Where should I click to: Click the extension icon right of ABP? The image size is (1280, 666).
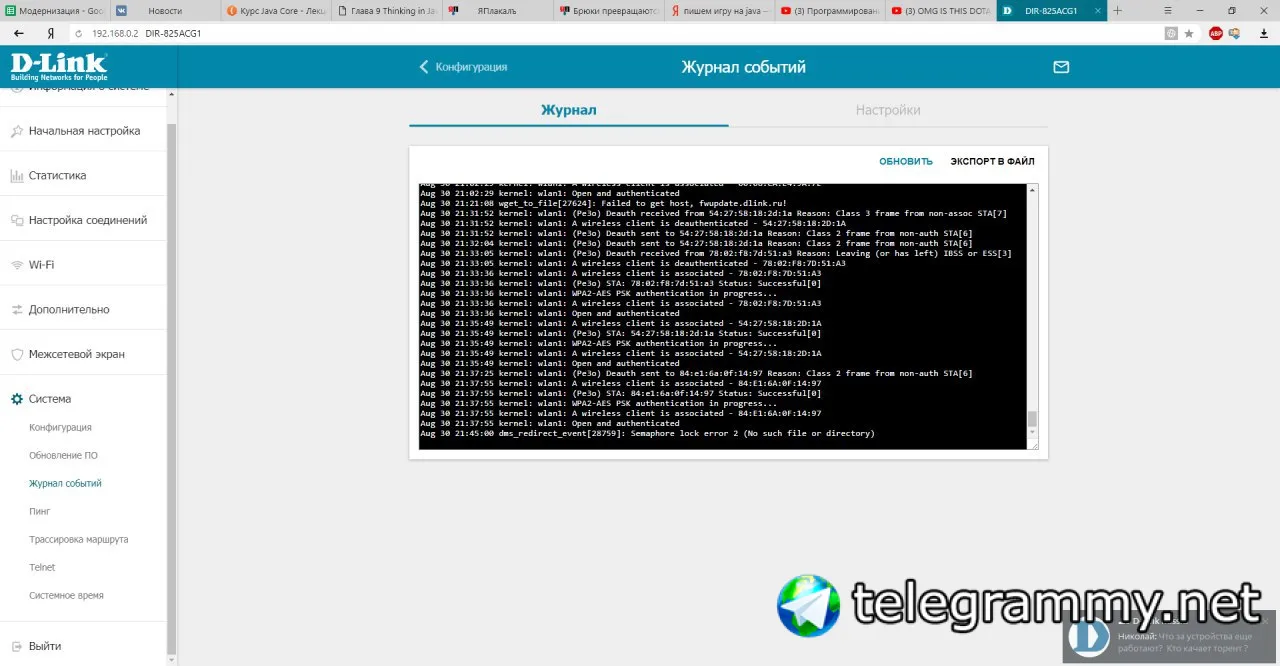tap(1235, 33)
